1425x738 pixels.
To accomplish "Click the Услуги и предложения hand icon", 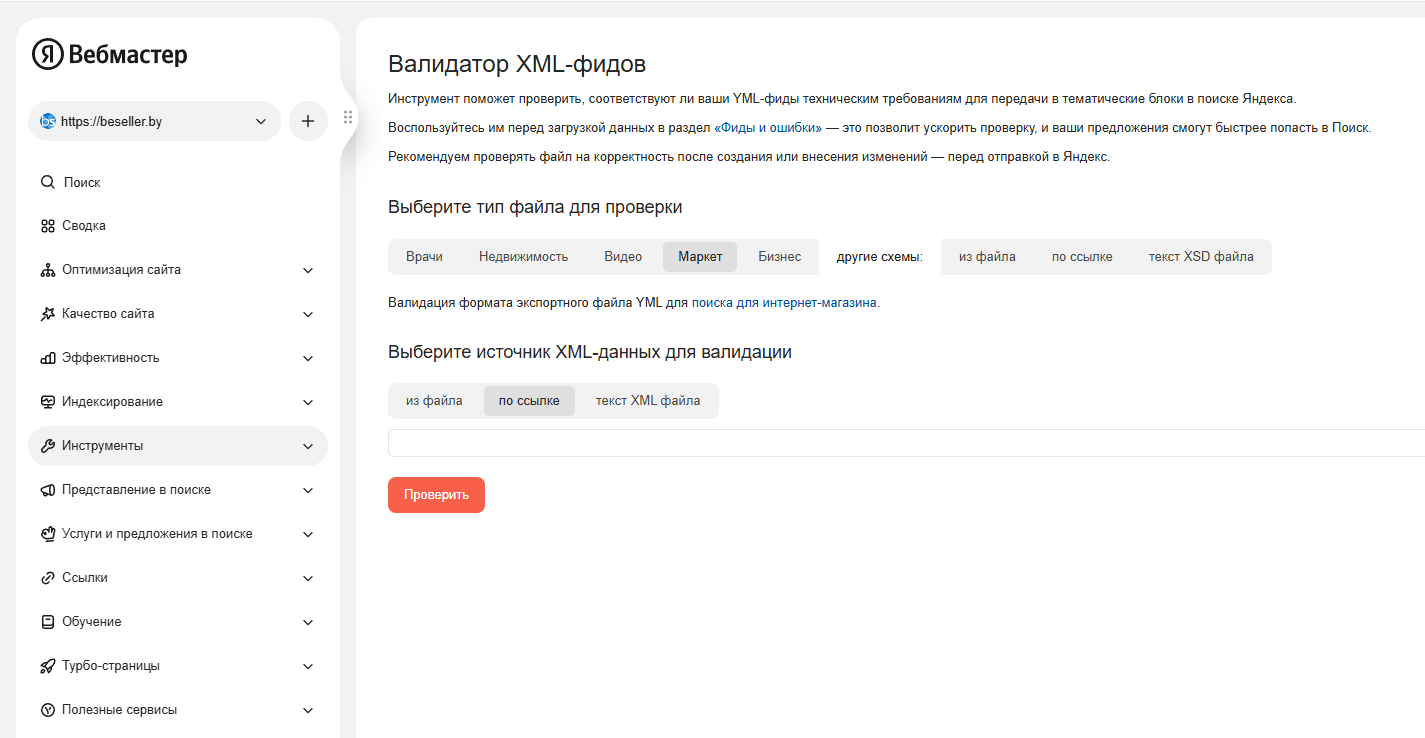I will (x=47, y=534).
